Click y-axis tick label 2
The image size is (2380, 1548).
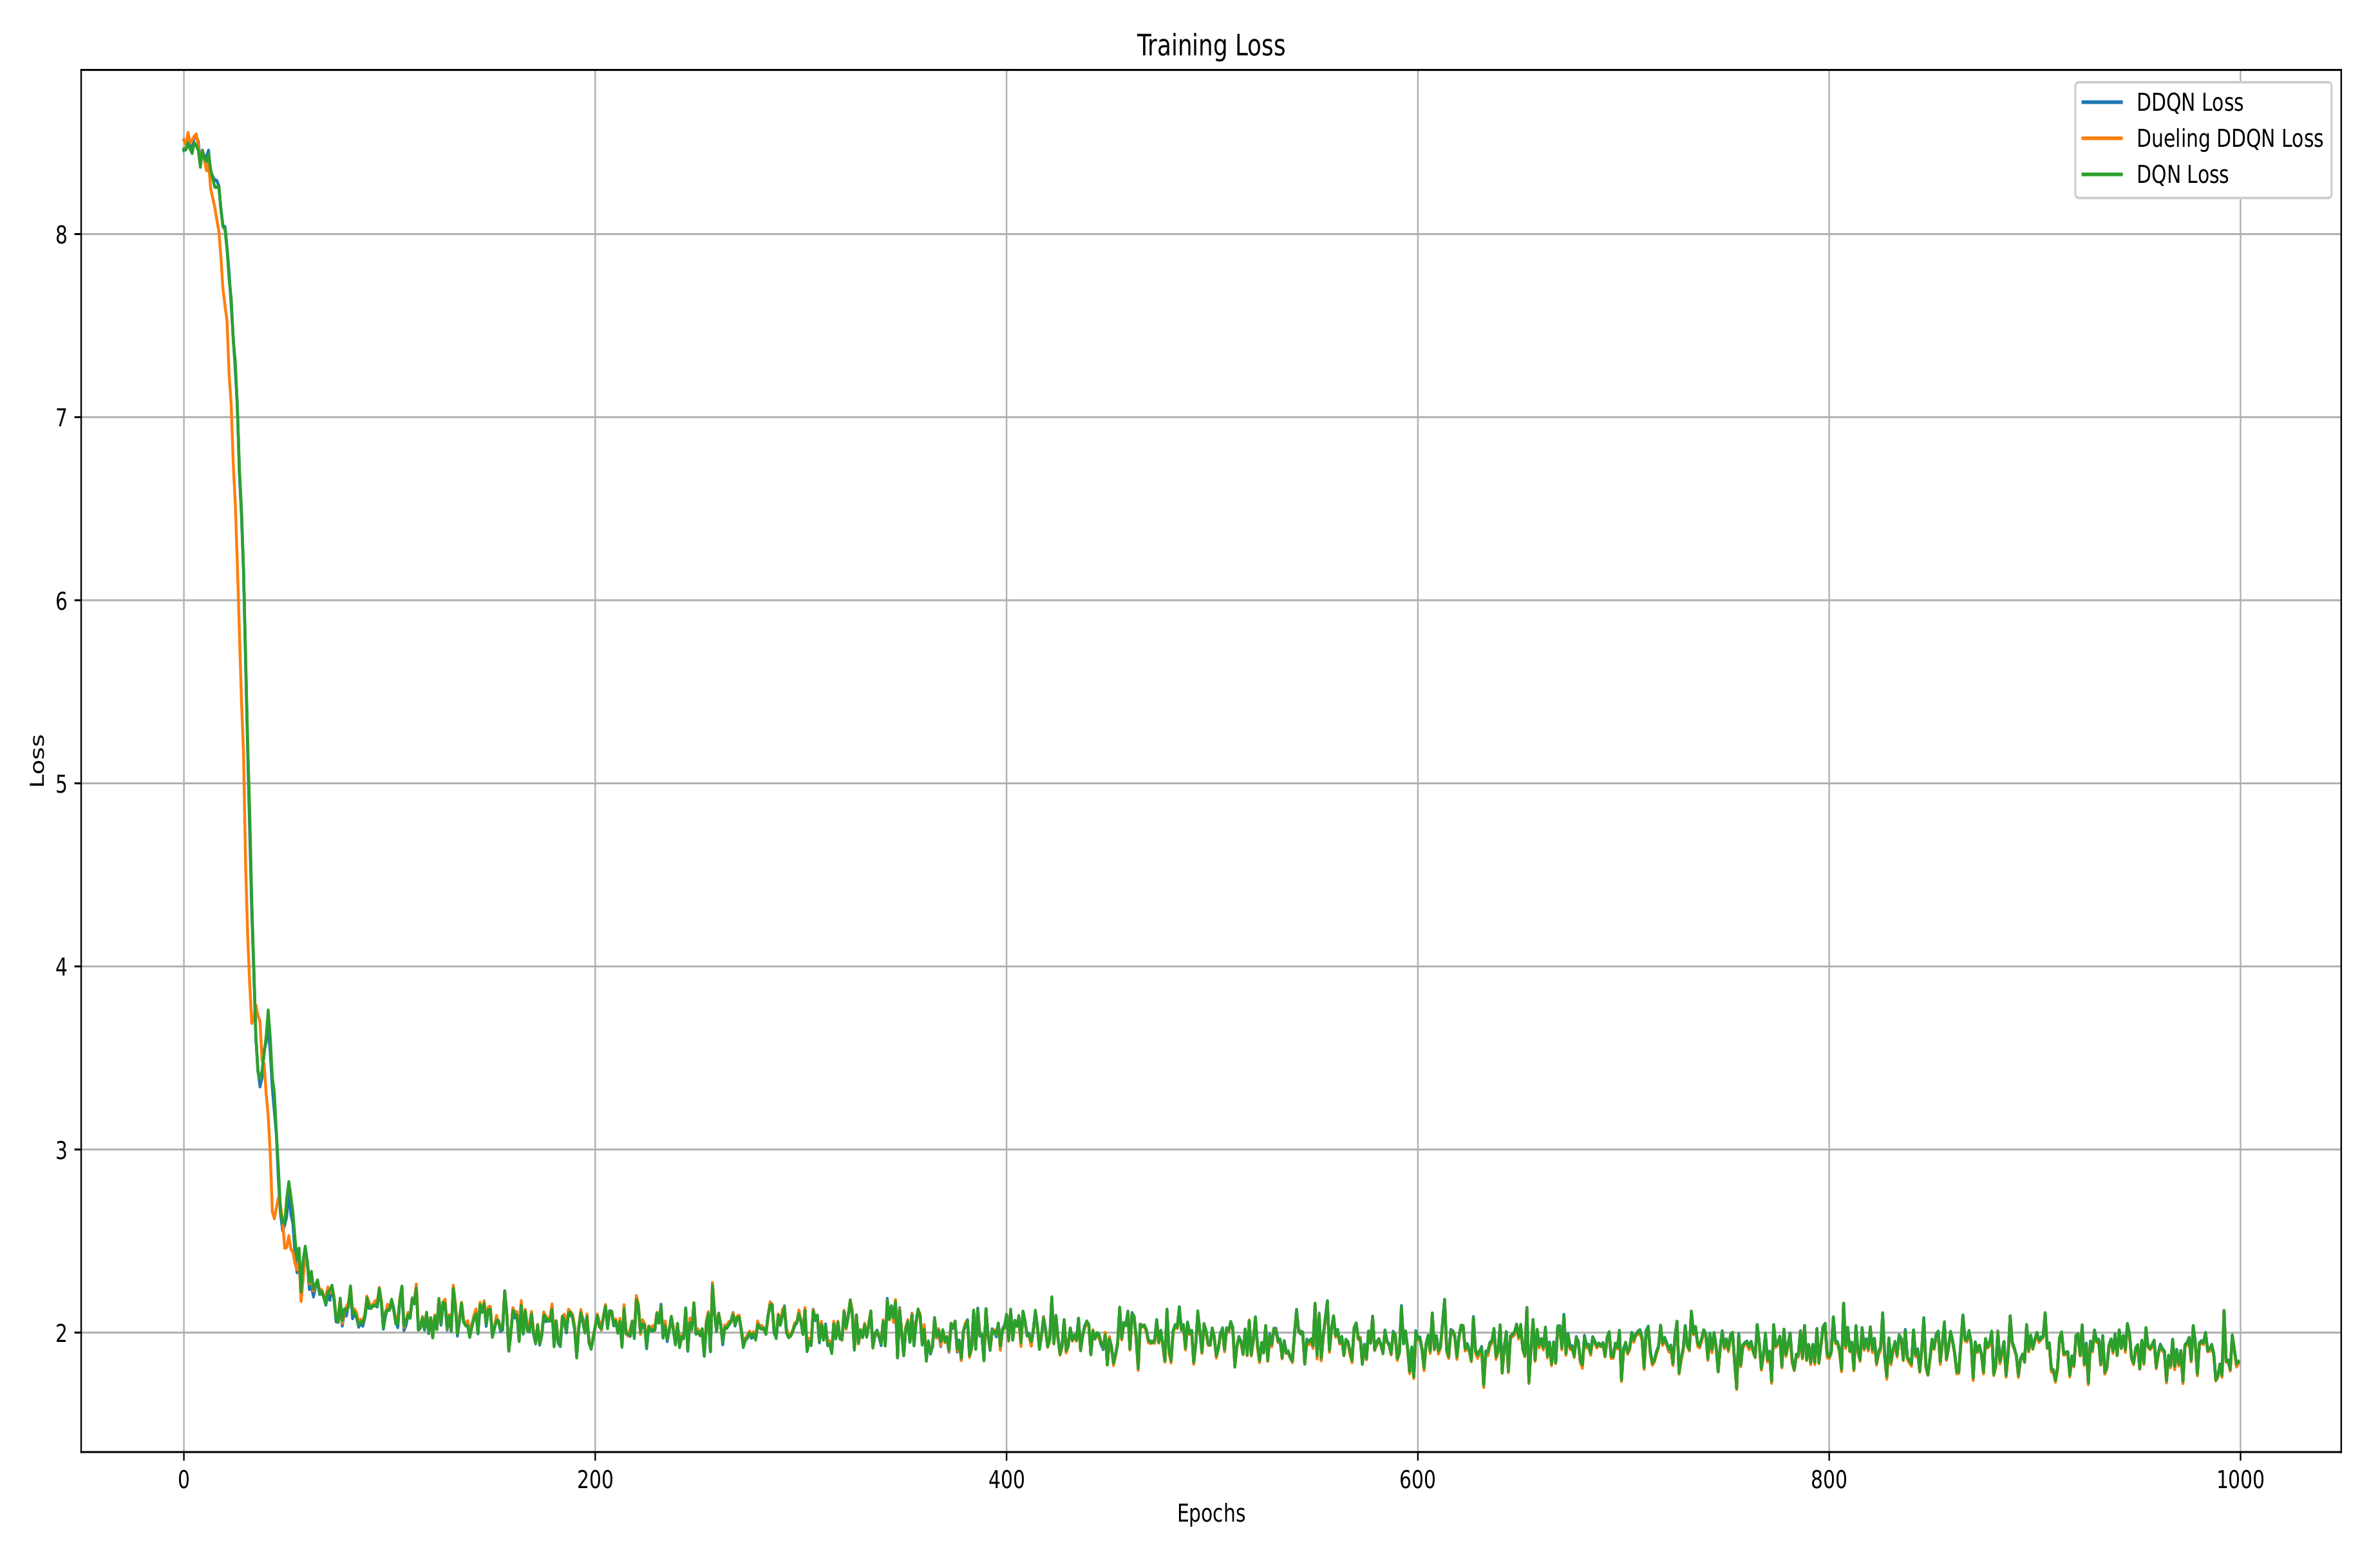point(61,1333)
